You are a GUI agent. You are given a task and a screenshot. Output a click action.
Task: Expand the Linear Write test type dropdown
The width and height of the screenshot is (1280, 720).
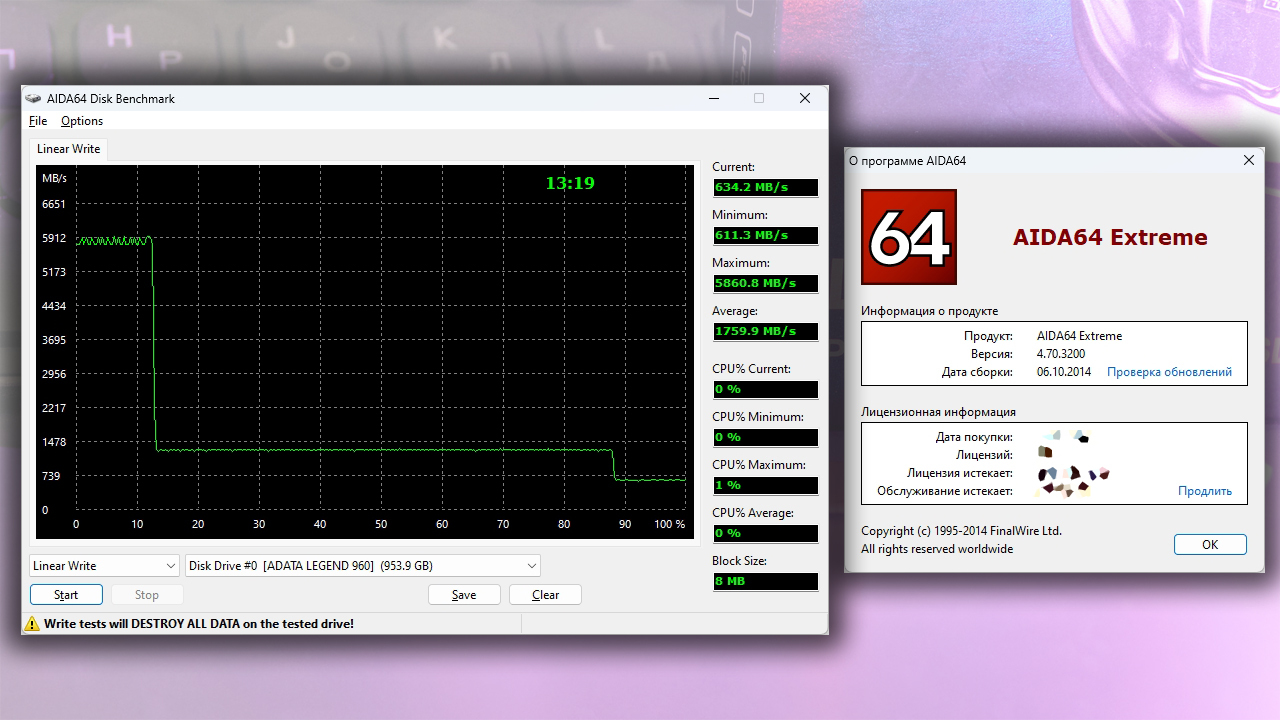pyautogui.click(x=104, y=566)
